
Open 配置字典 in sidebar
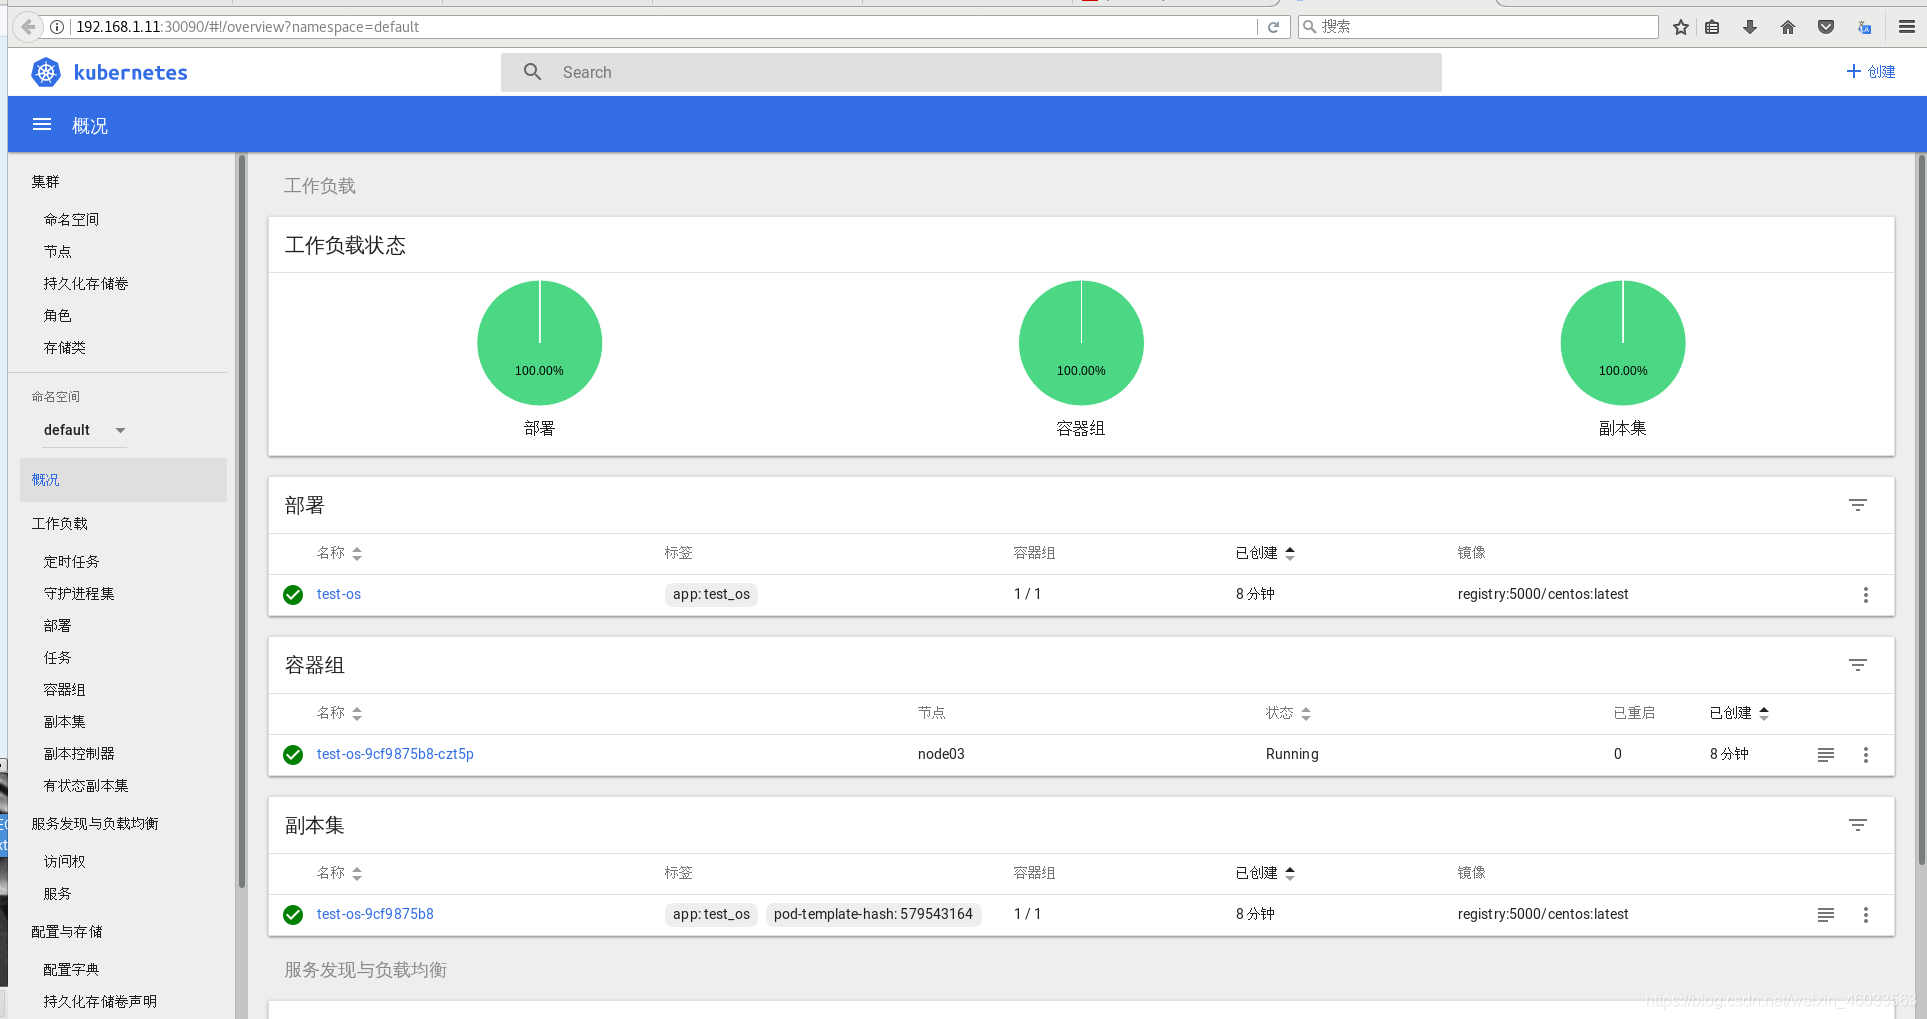click(71, 970)
